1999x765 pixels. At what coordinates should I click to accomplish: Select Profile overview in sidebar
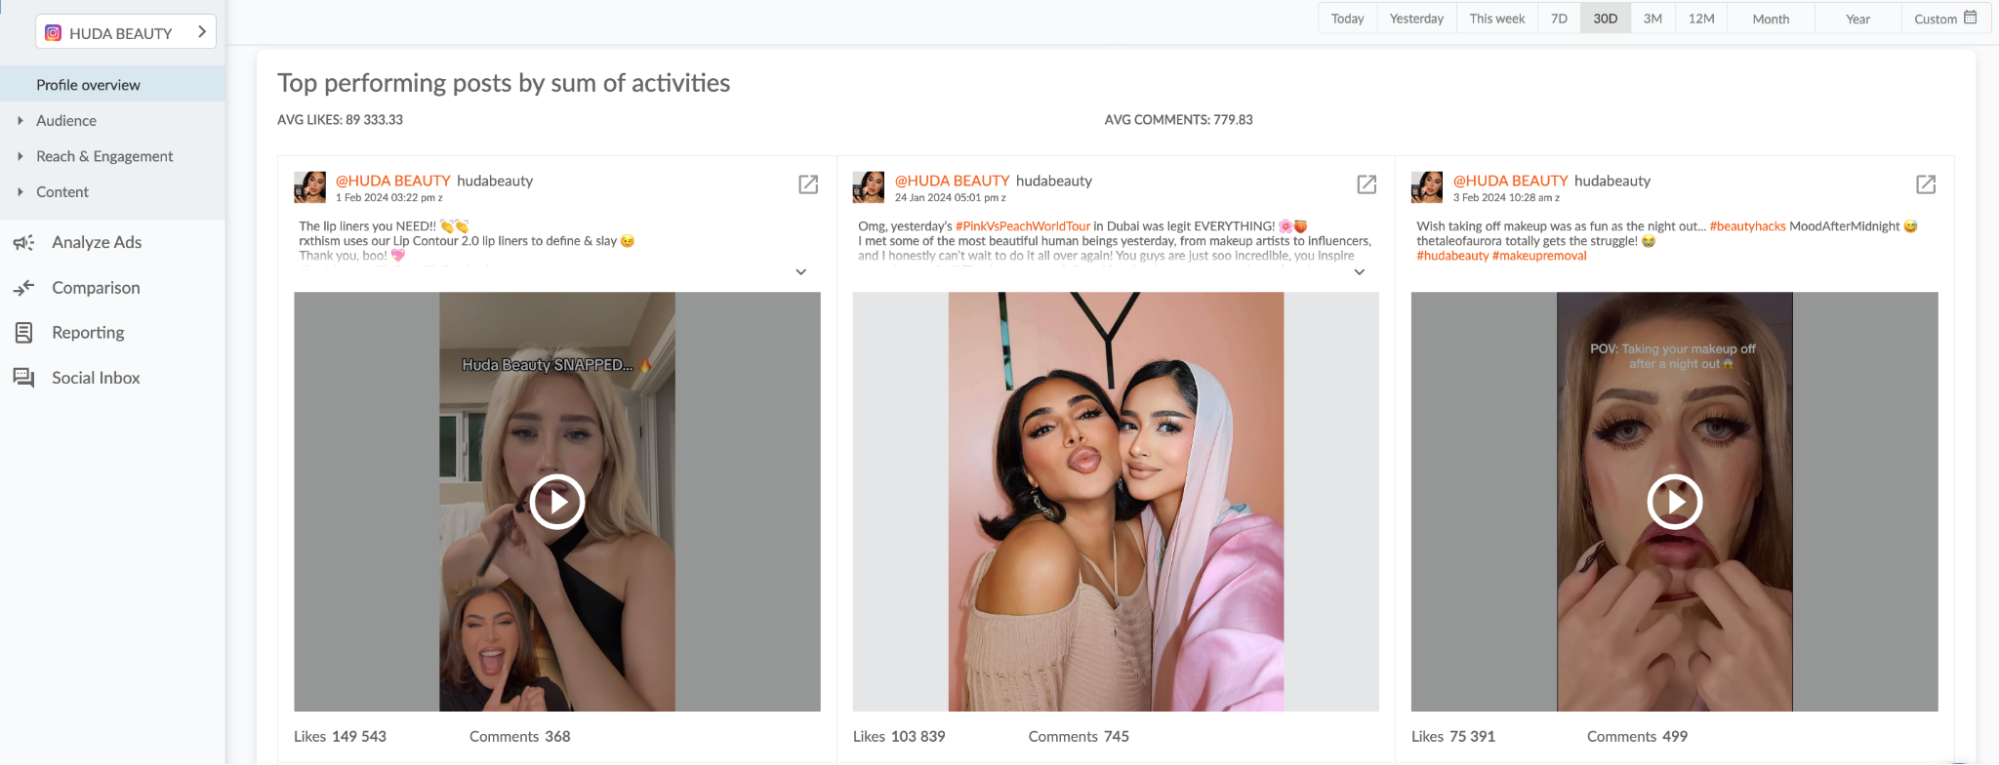coord(88,85)
